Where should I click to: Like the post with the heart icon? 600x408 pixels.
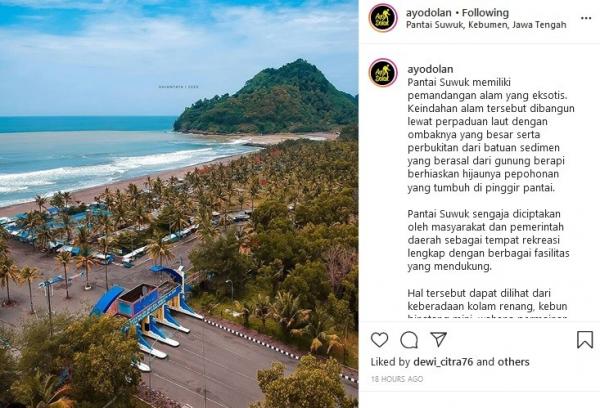point(379,339)
